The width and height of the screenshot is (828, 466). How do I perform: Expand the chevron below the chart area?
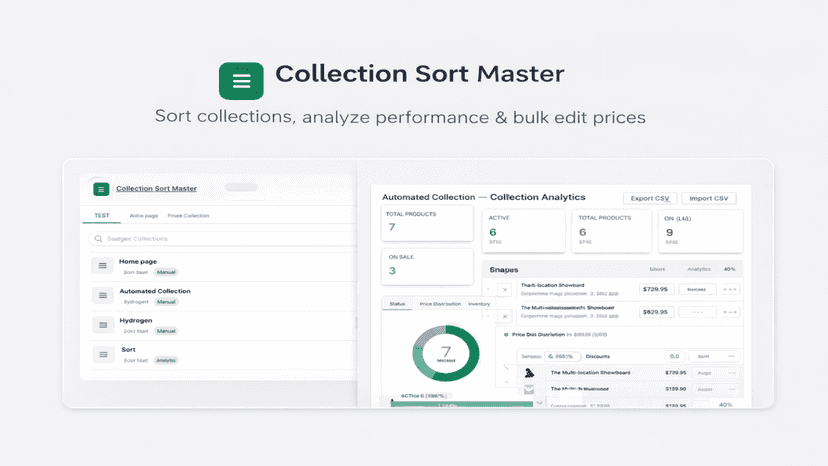pyautogui.click(x=539, y=403)
